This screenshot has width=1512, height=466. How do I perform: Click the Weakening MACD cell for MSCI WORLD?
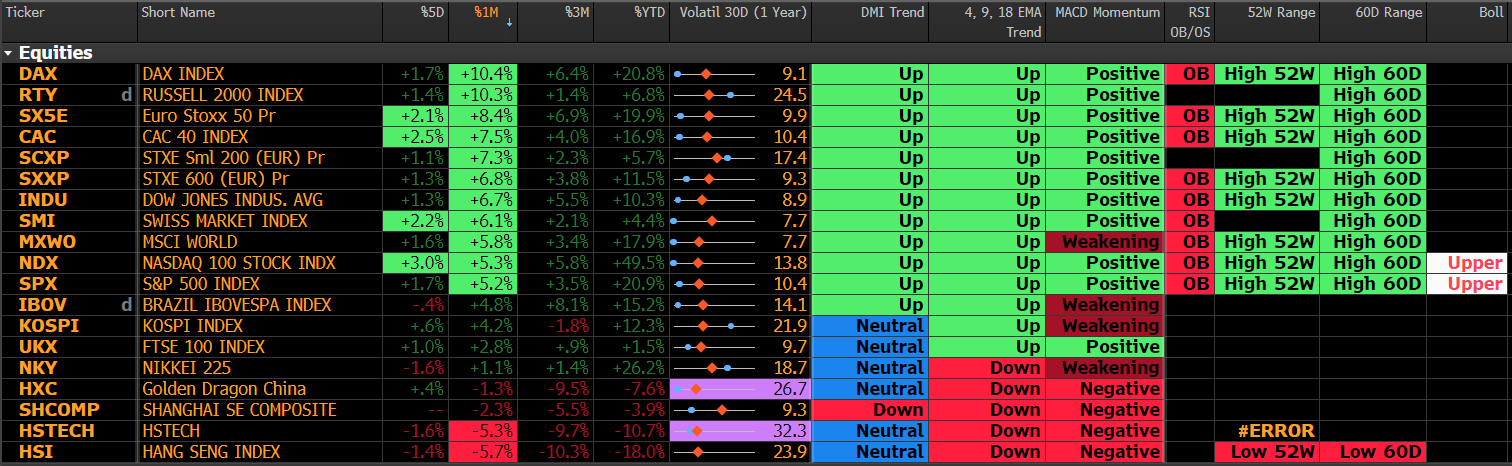click(x=1104, y=242)
